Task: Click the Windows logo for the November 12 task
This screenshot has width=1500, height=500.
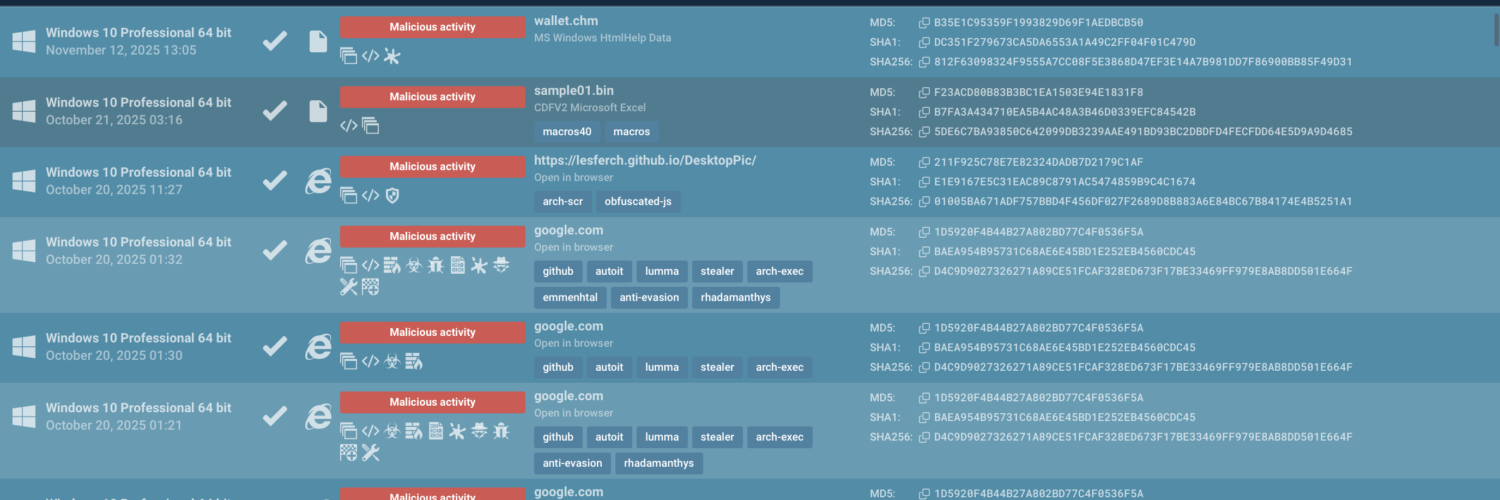Action: tap(24, 41)
